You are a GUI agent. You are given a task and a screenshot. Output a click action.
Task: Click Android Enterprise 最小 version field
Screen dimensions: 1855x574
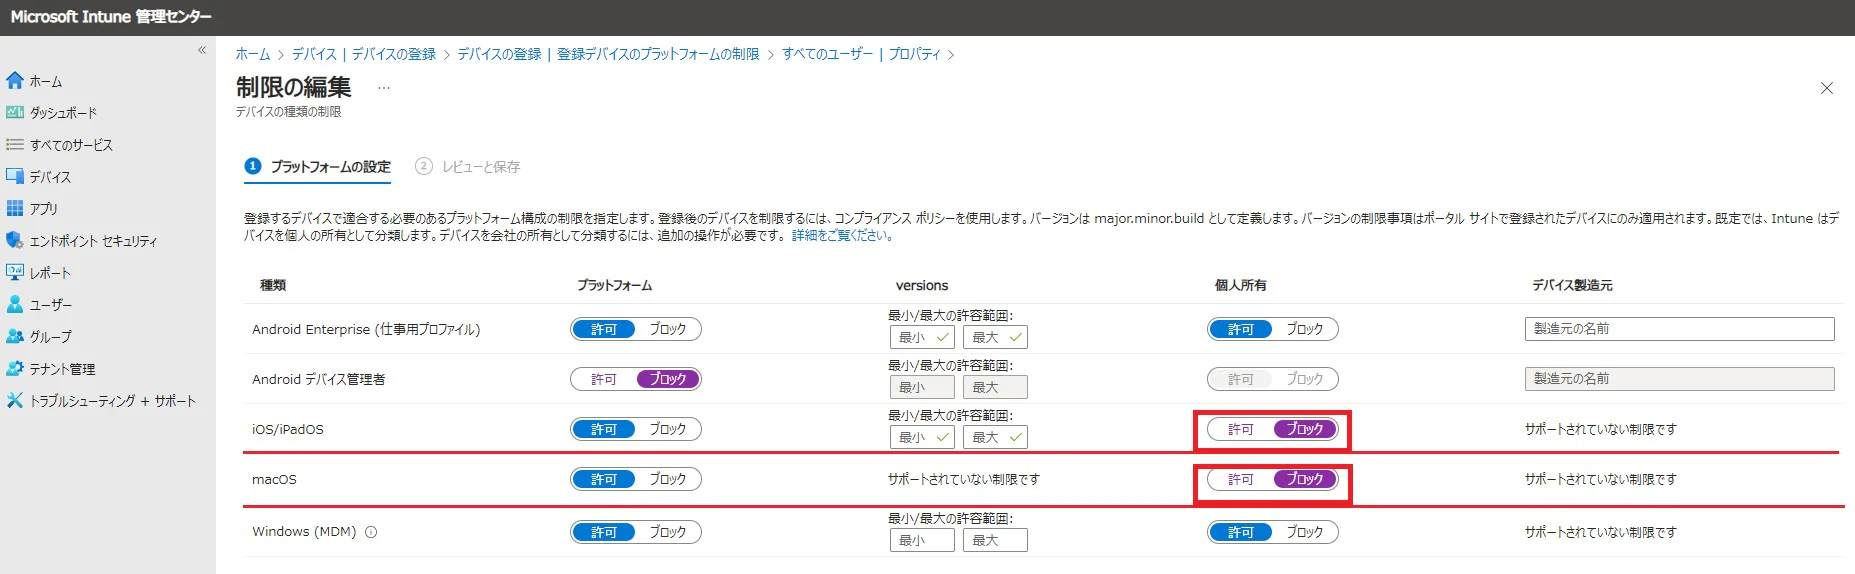[x=922, y=337]
